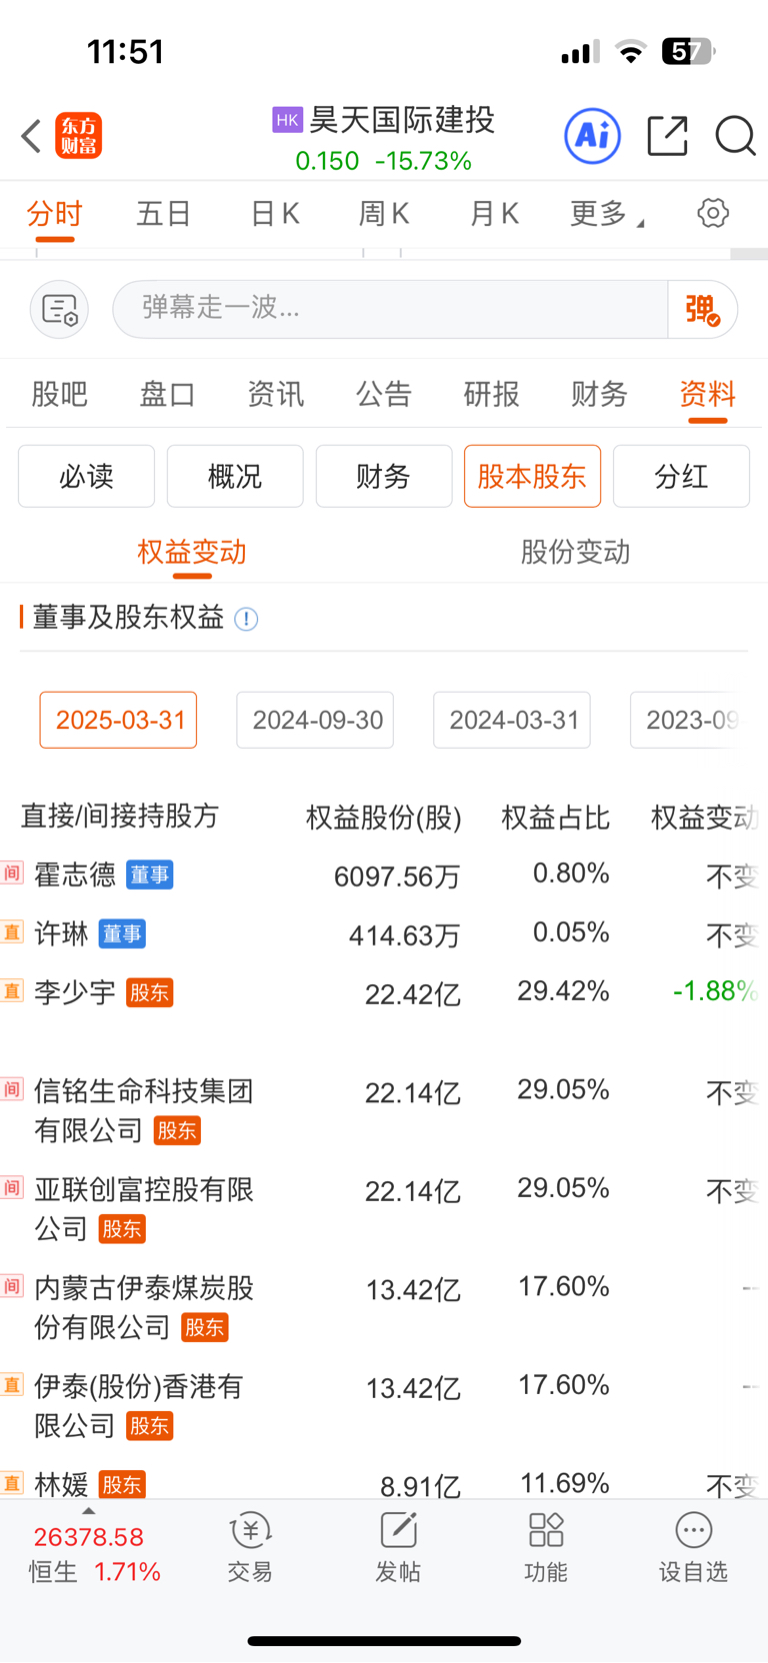Switch to the 分时 chart tab

pos(55,213)
